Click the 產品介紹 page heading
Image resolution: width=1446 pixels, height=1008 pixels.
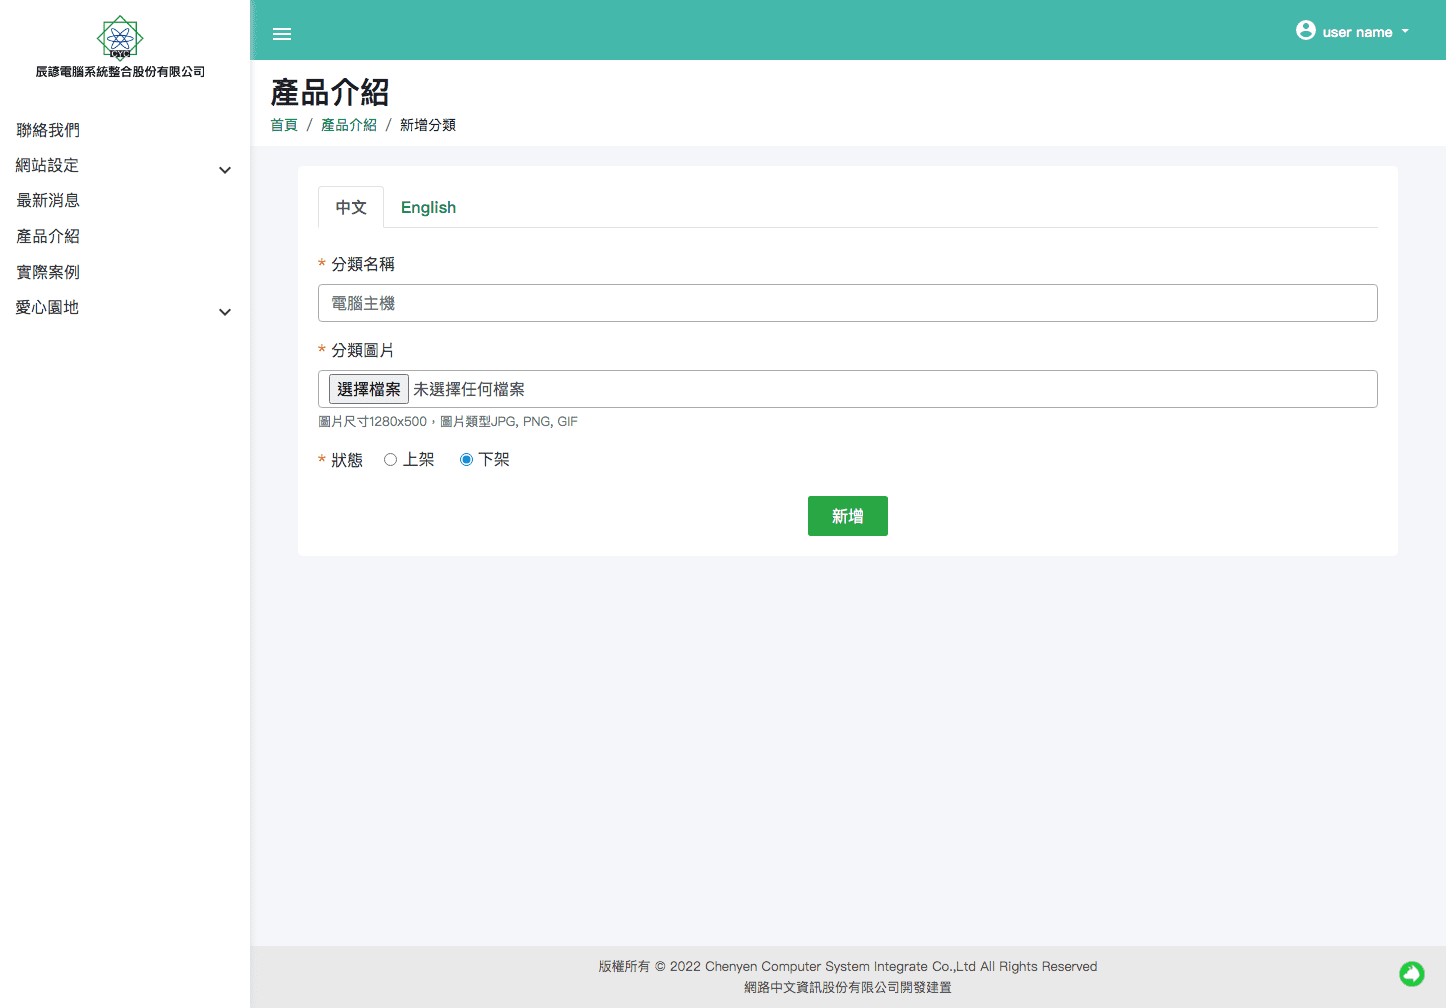tap(330, 93)
